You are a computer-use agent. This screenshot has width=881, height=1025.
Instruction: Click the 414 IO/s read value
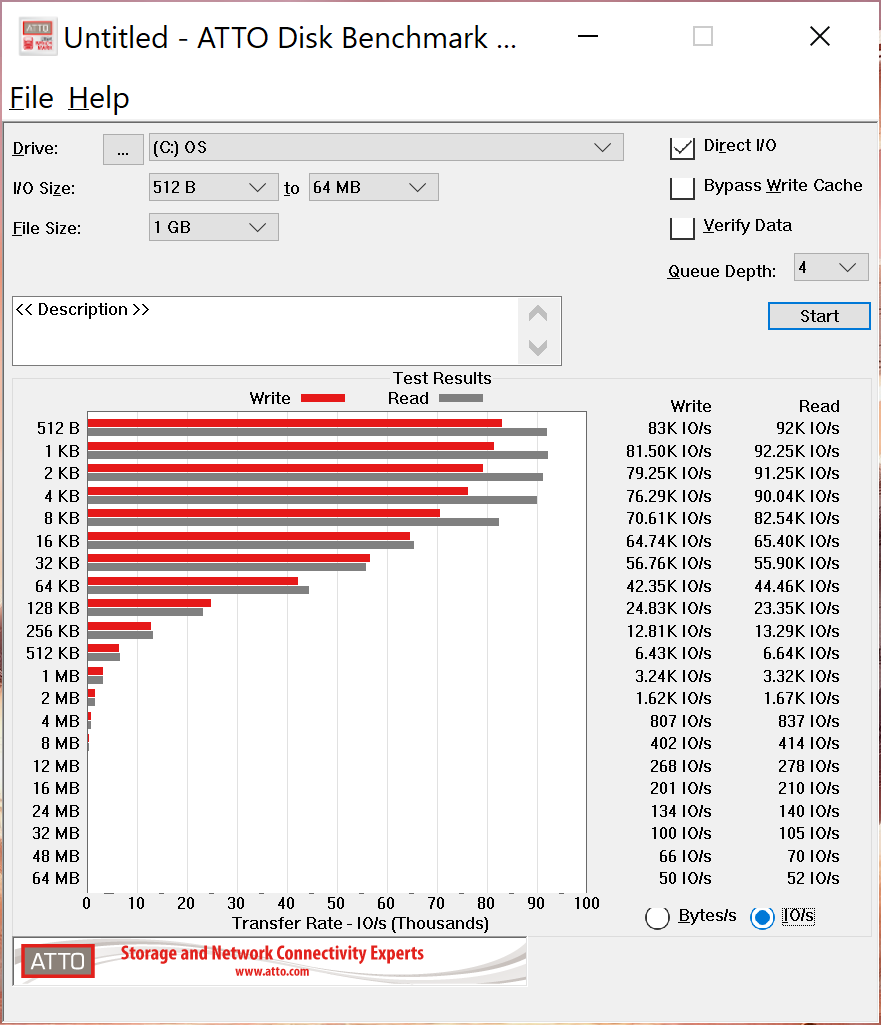coord(808,744)
